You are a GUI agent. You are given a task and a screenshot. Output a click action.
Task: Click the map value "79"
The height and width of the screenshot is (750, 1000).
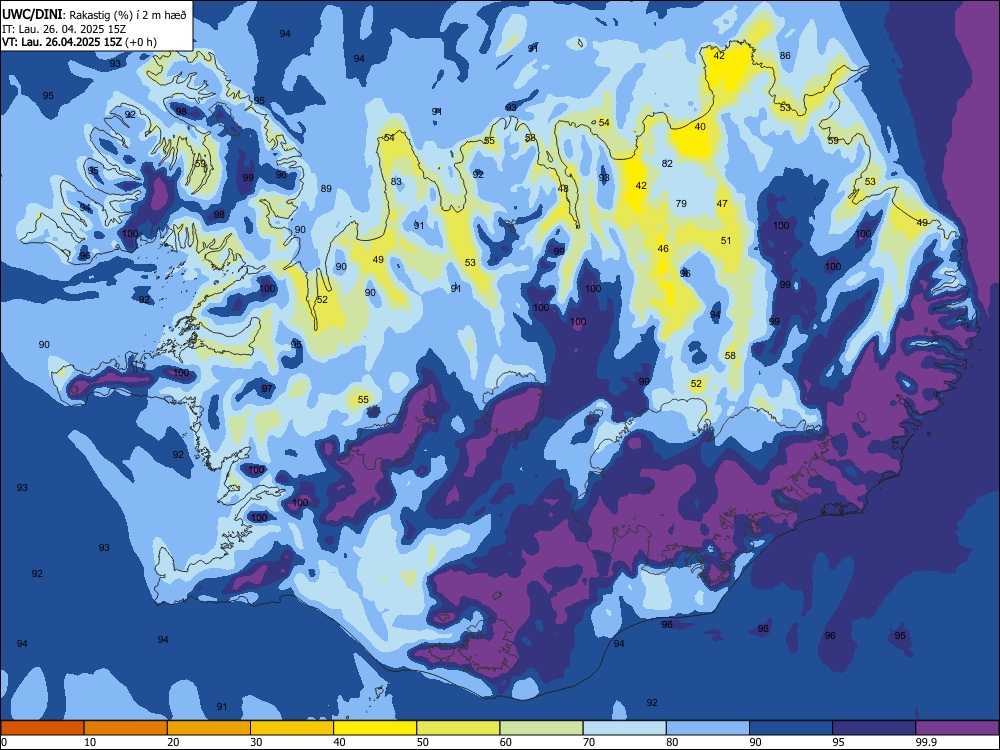click(x=681, y=203)
